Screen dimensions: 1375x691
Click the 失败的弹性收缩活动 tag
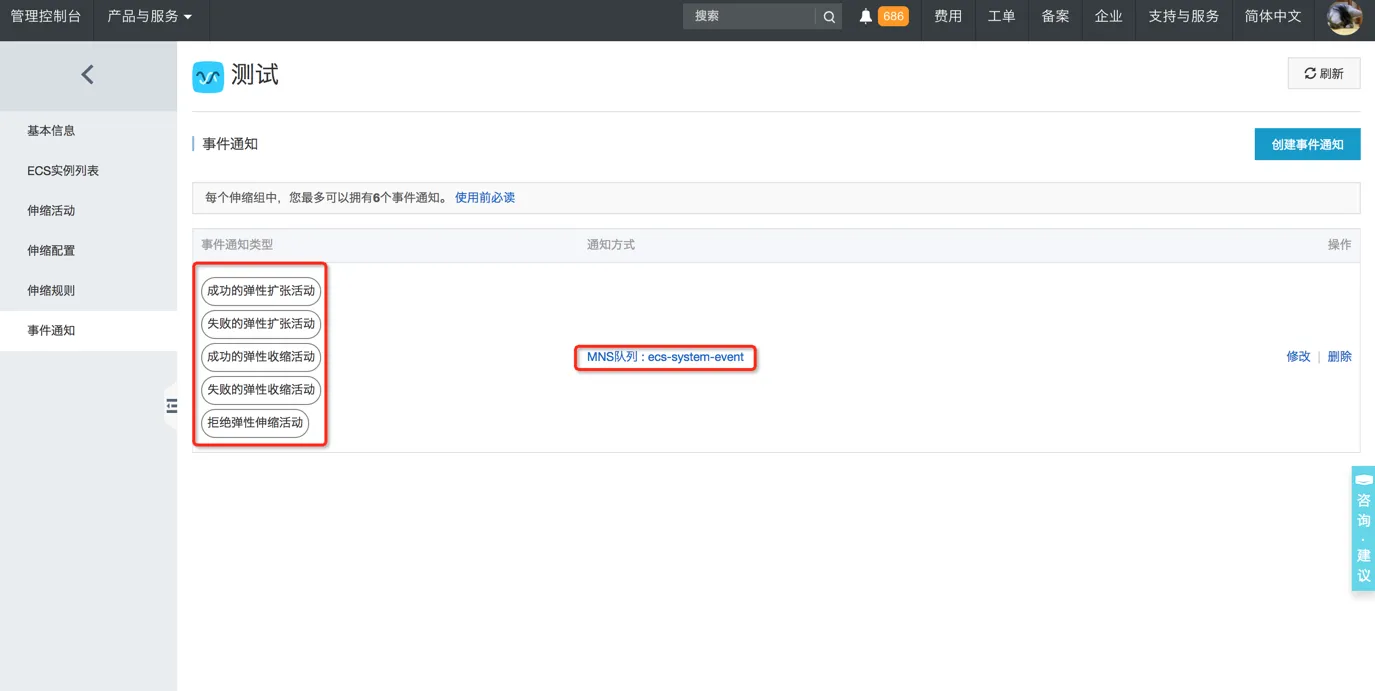coord(261,390)
